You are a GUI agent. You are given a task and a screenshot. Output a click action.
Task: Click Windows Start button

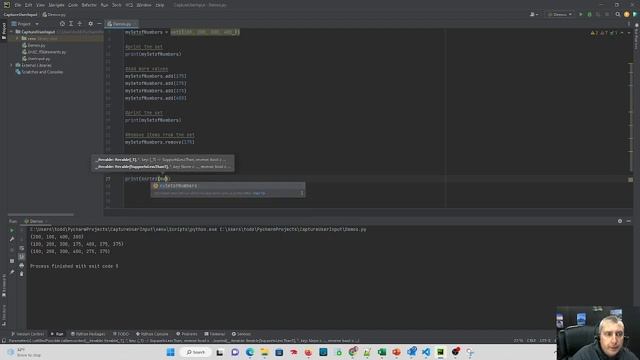coord(171,352)
